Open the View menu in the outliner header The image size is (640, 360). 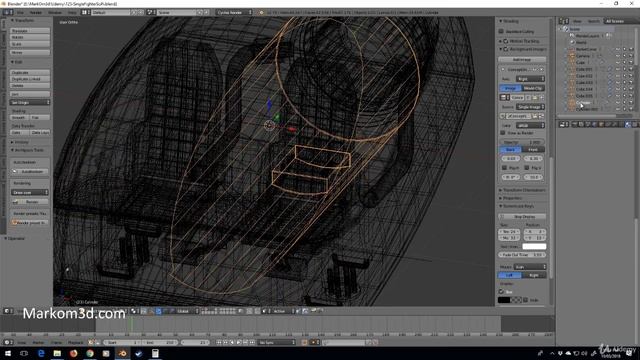pyautogui.click(x=577, y=21)
